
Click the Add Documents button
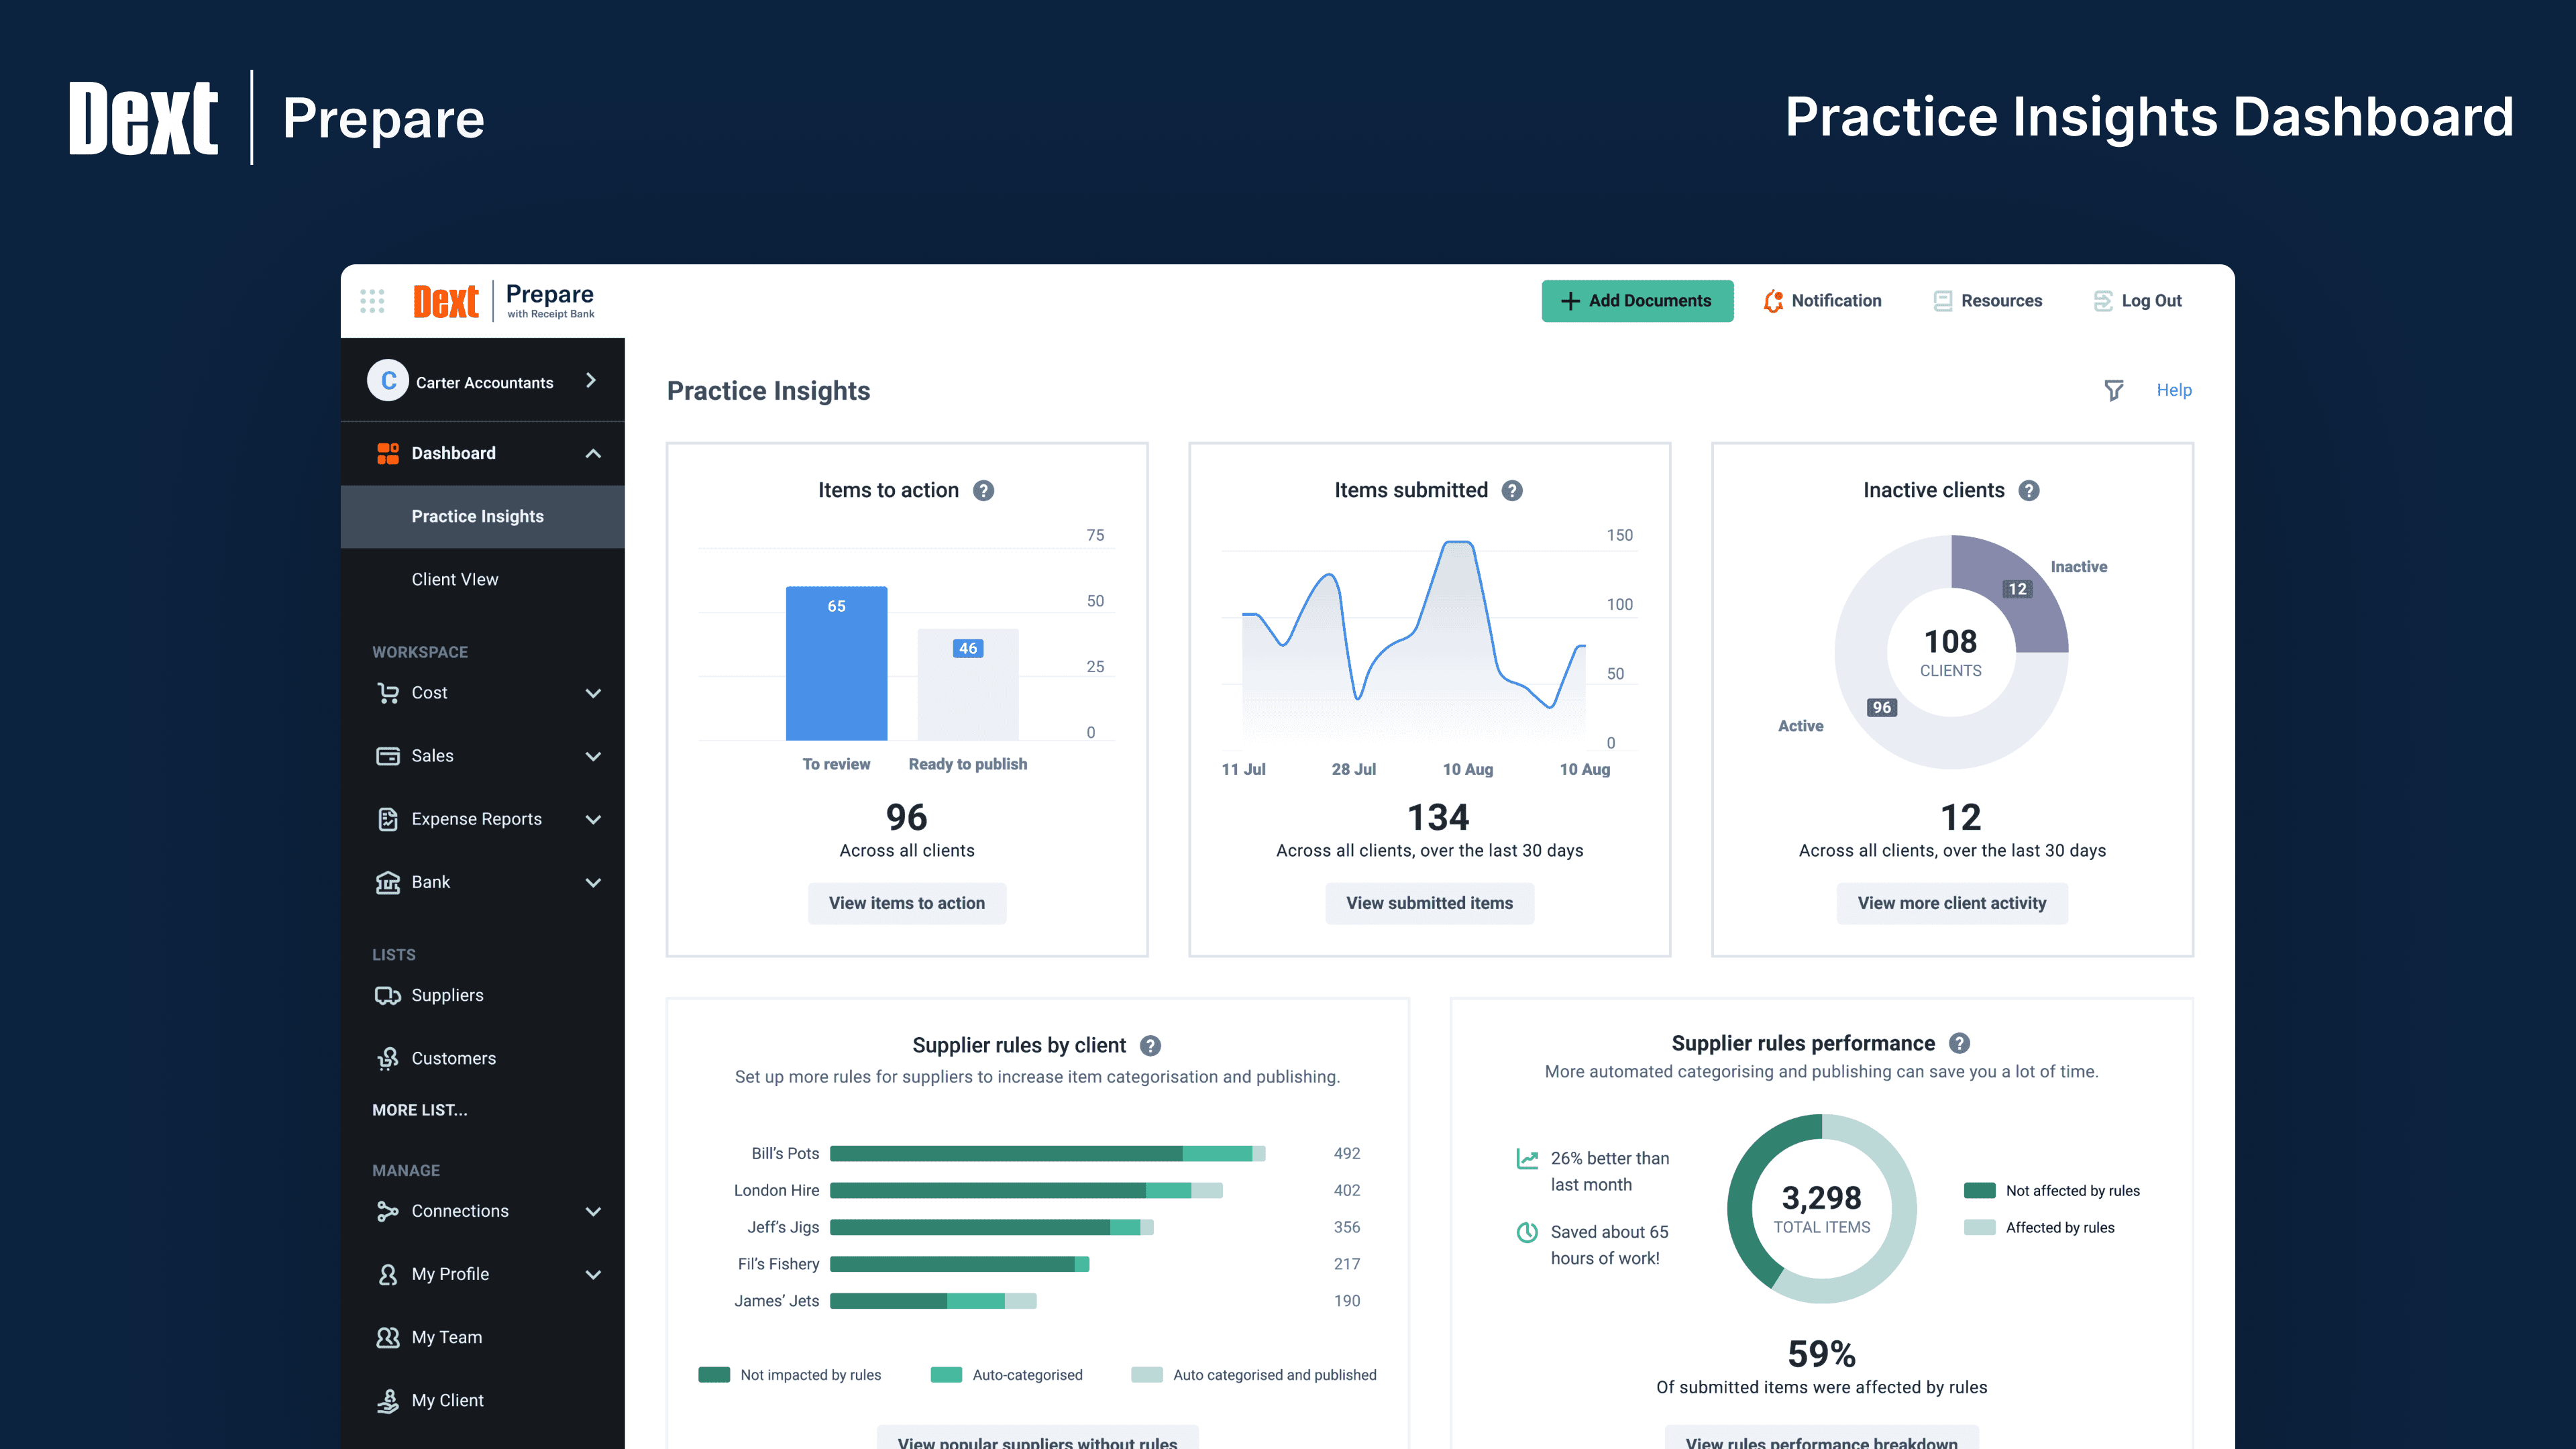click(1637, 301)
